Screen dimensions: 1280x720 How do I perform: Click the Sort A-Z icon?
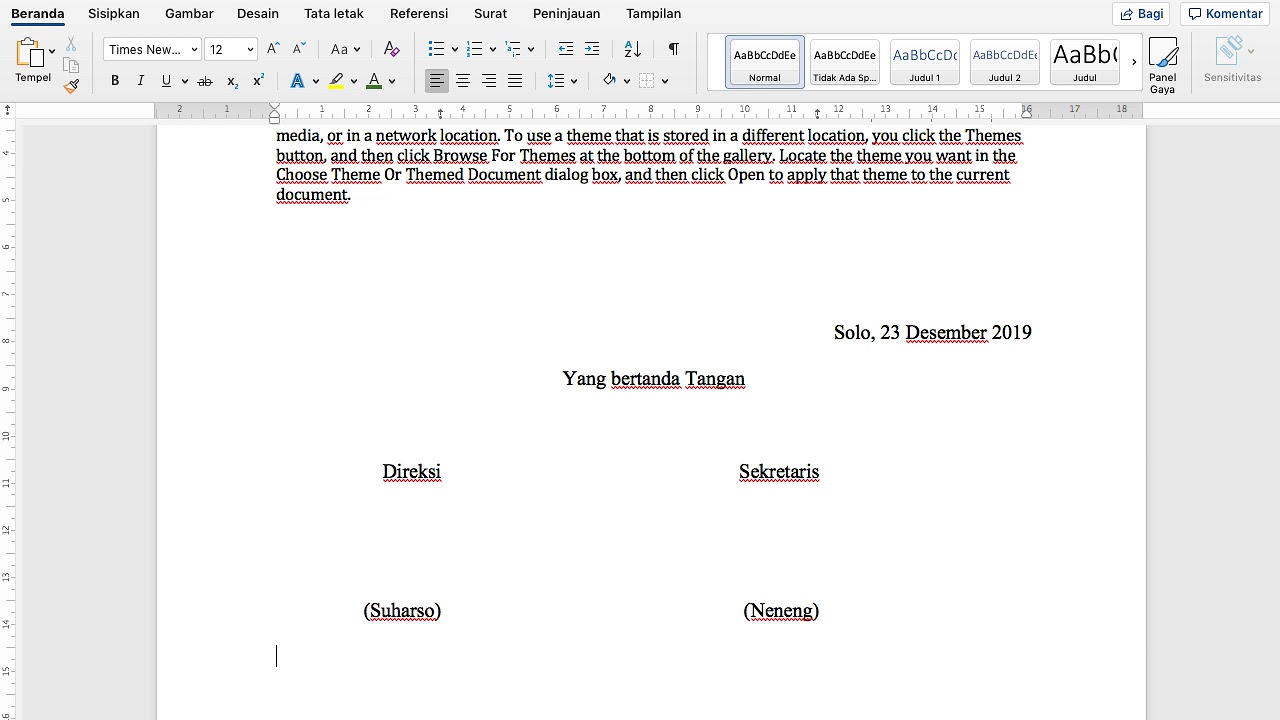[632, 49]
